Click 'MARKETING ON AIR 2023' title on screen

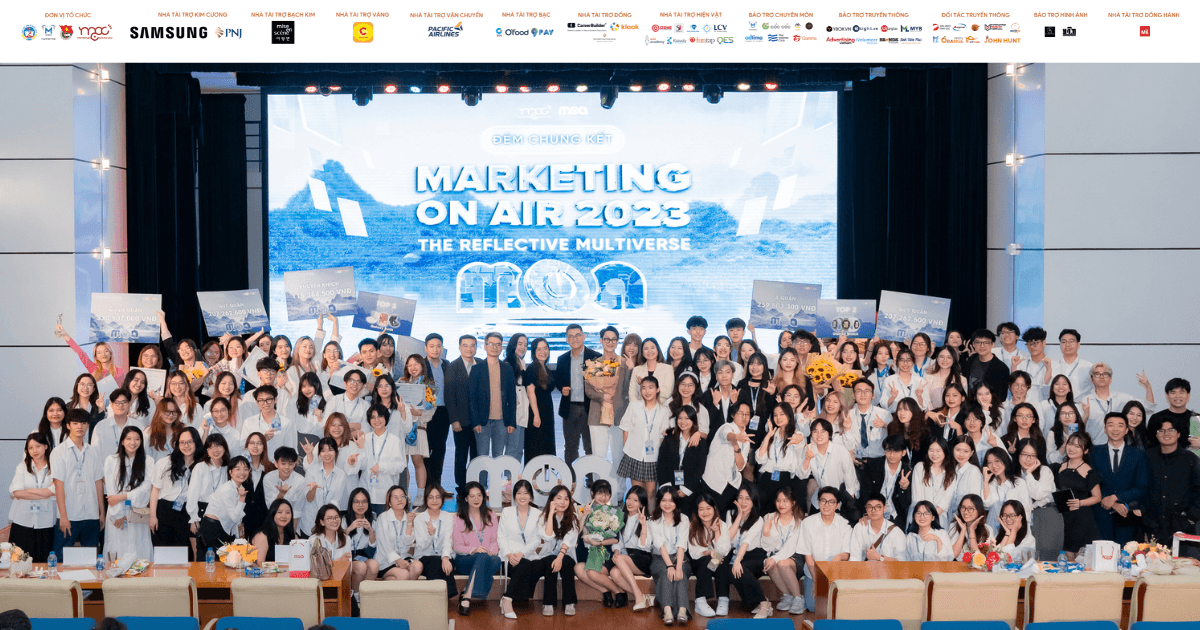point(553,195)
